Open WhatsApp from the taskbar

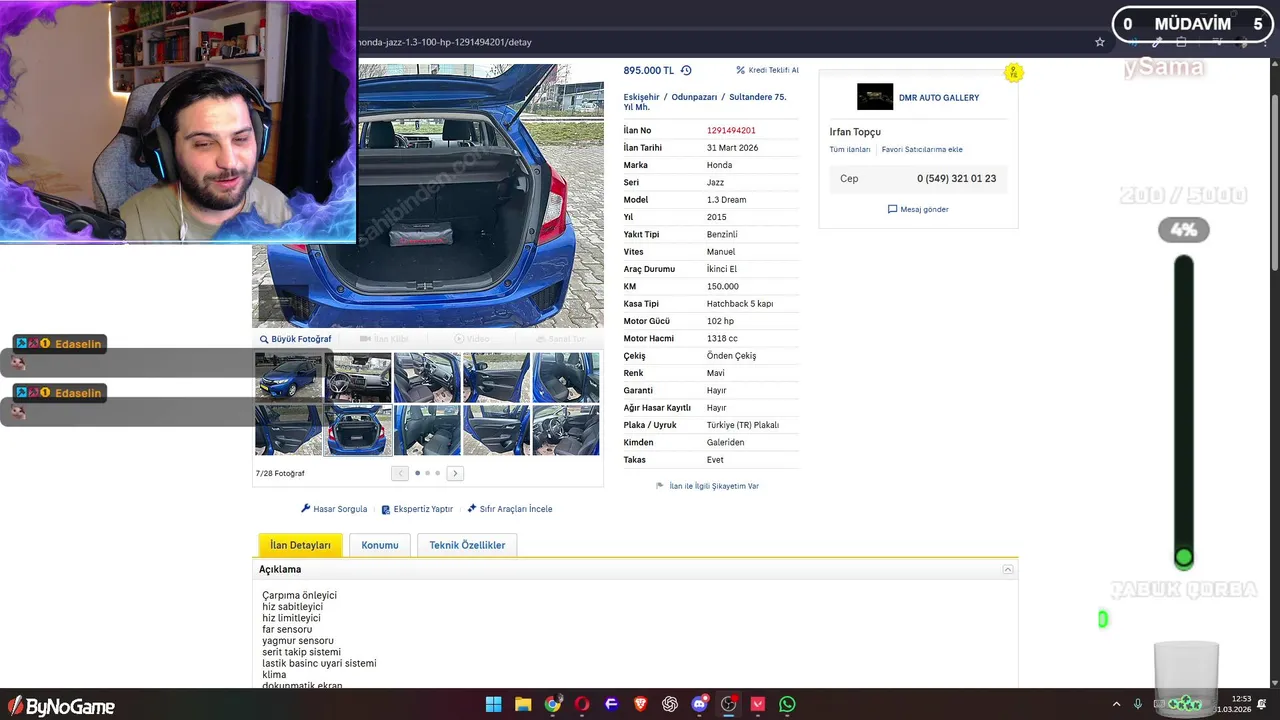coord(787,704)
